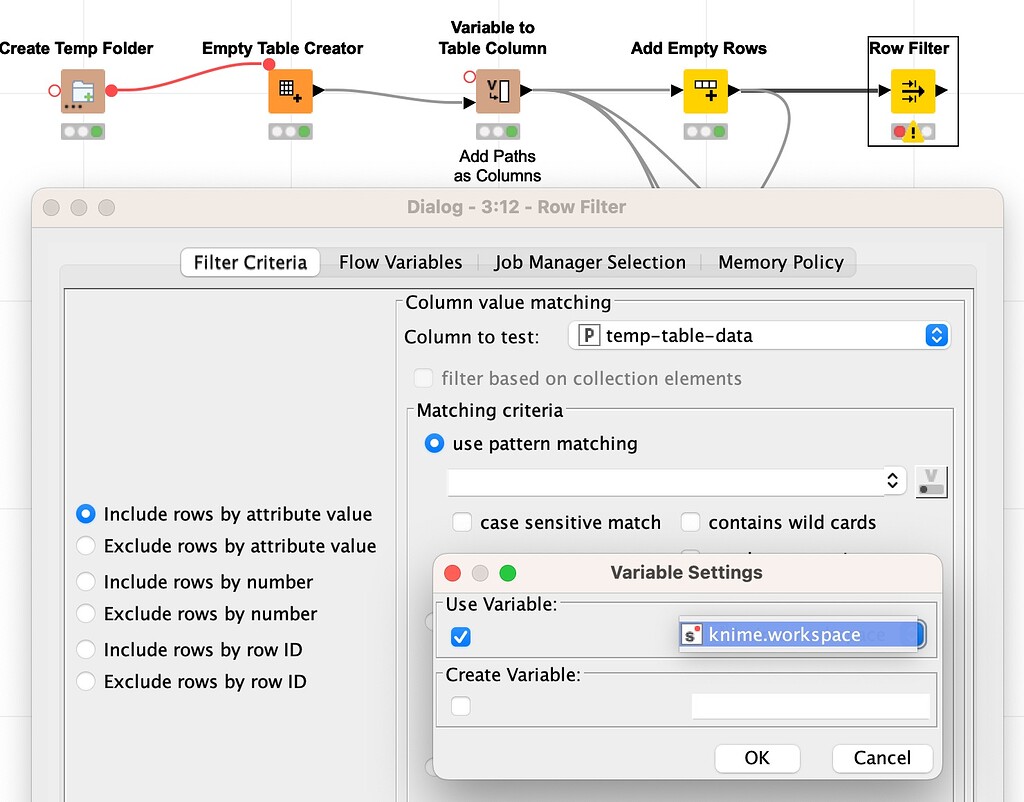Click the variable settings V button beside pattern field
The width and height of the screenshot is (1024, 802).
coord(930,481)
